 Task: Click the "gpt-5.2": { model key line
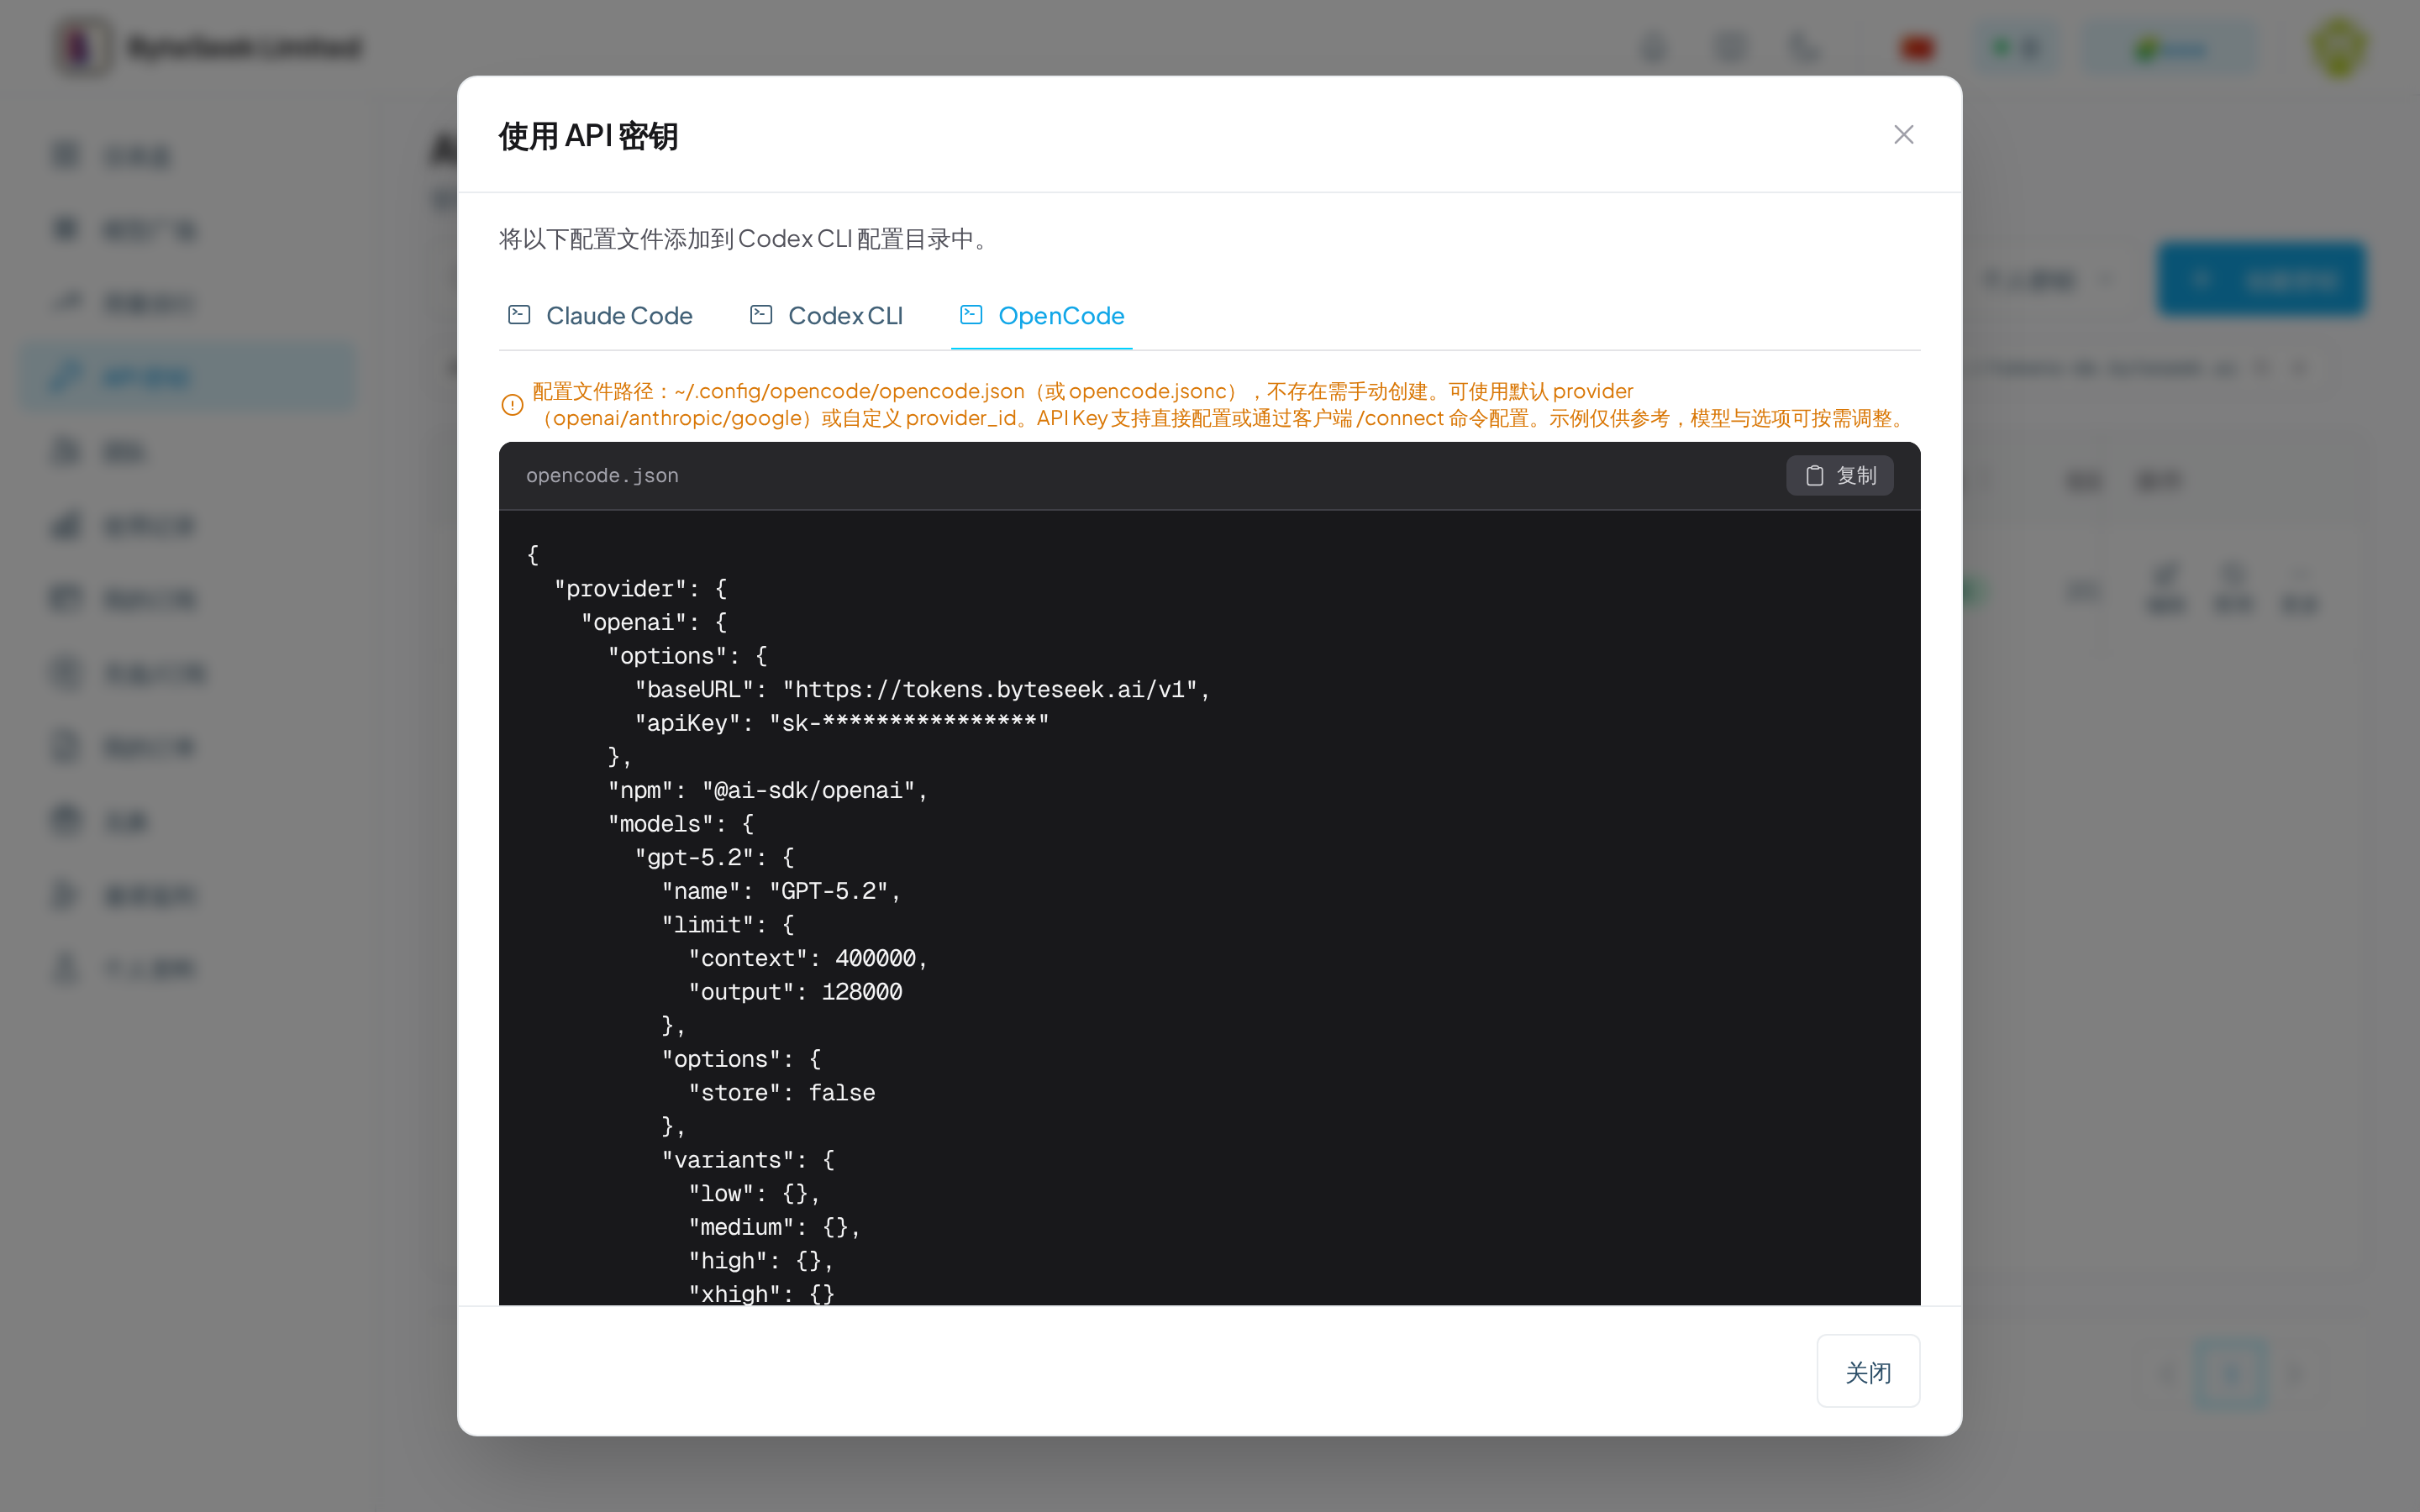coord(714,858)
